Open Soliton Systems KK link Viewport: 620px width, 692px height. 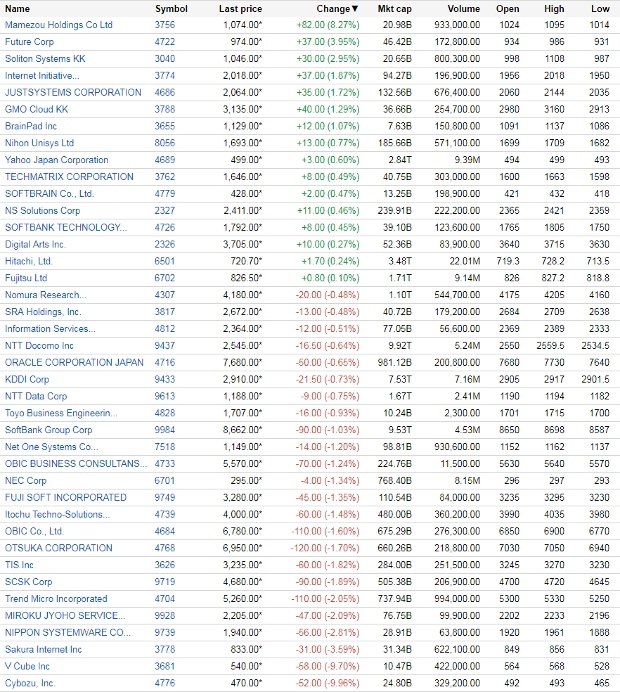coord(45,59)
